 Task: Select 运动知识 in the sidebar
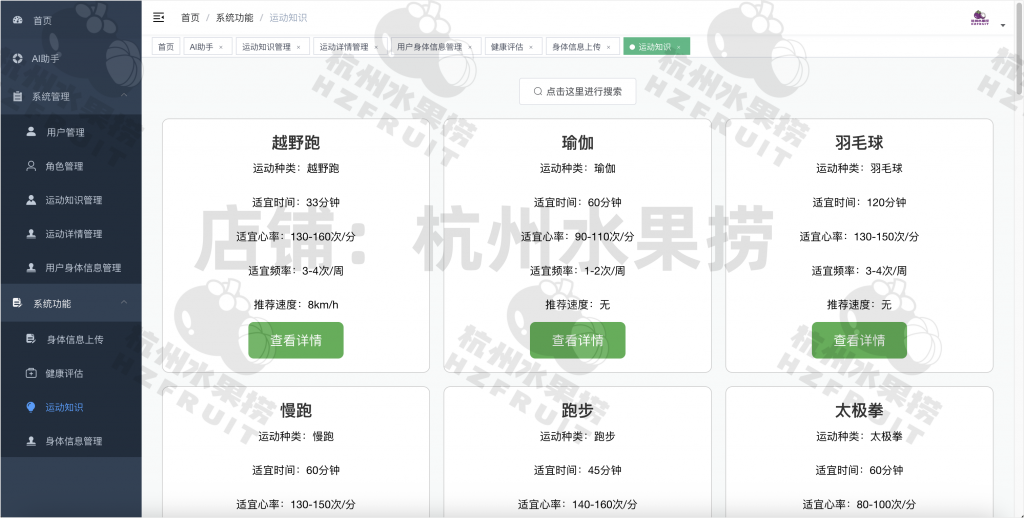[71, 407]
